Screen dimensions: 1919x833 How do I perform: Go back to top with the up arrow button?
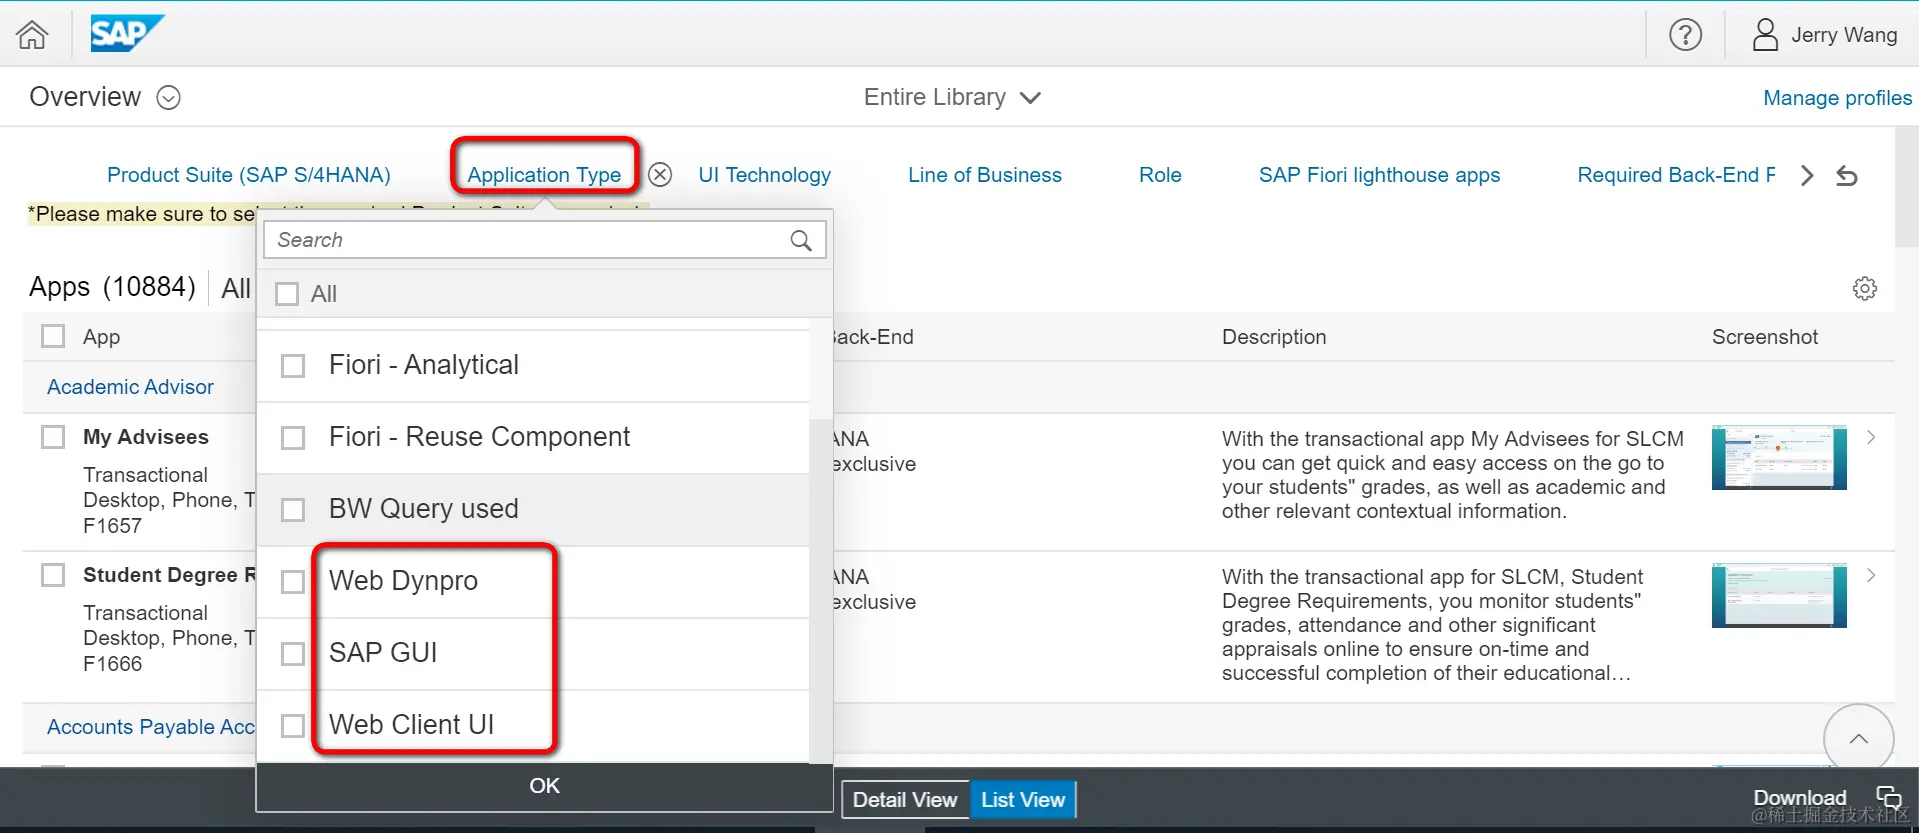pos(1859,739)
